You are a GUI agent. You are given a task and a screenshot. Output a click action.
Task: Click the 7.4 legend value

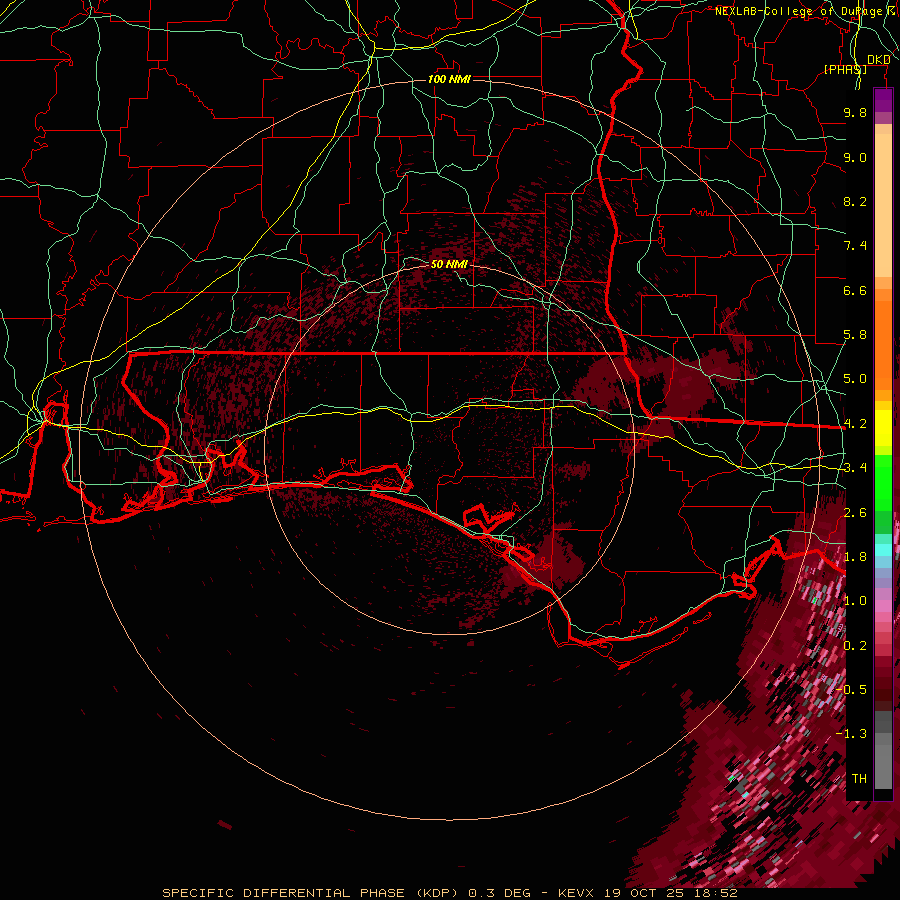tap(855, 246)
